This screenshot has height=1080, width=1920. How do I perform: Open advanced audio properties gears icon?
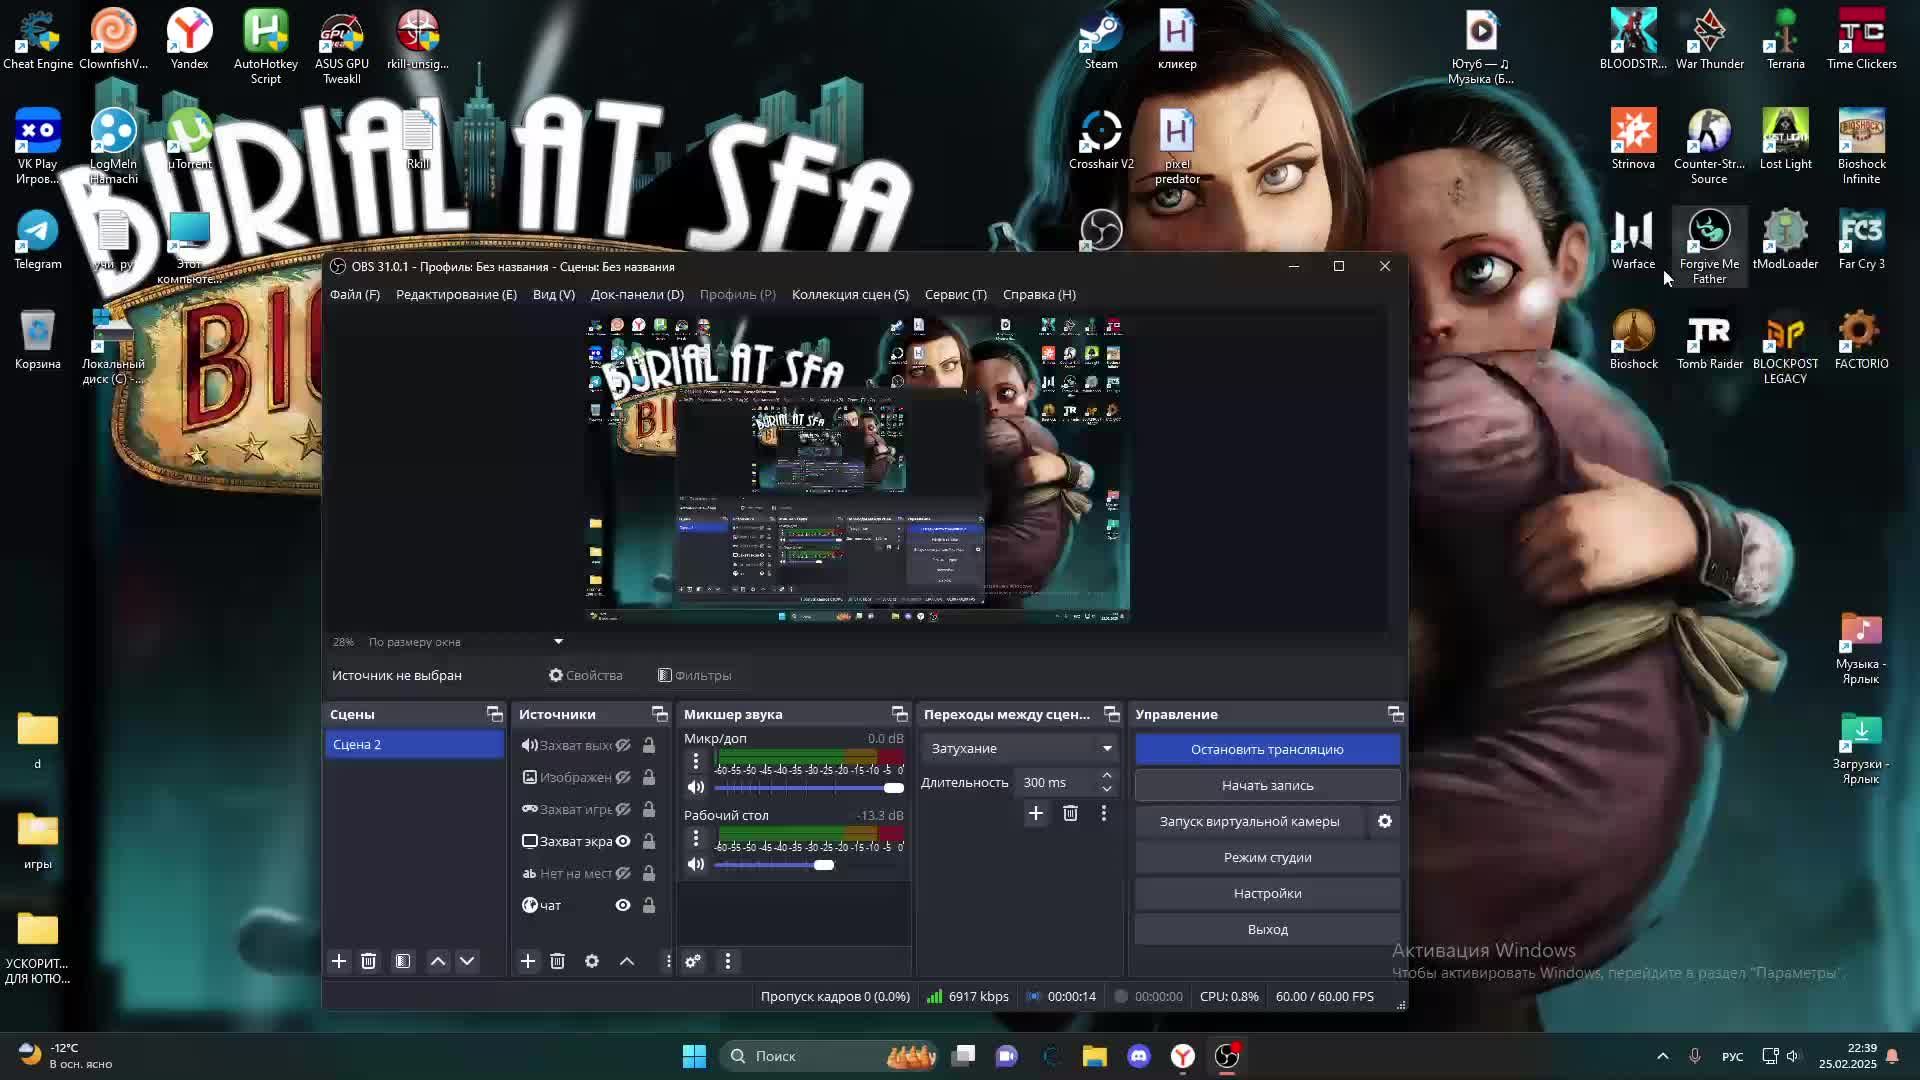point(693,961)
